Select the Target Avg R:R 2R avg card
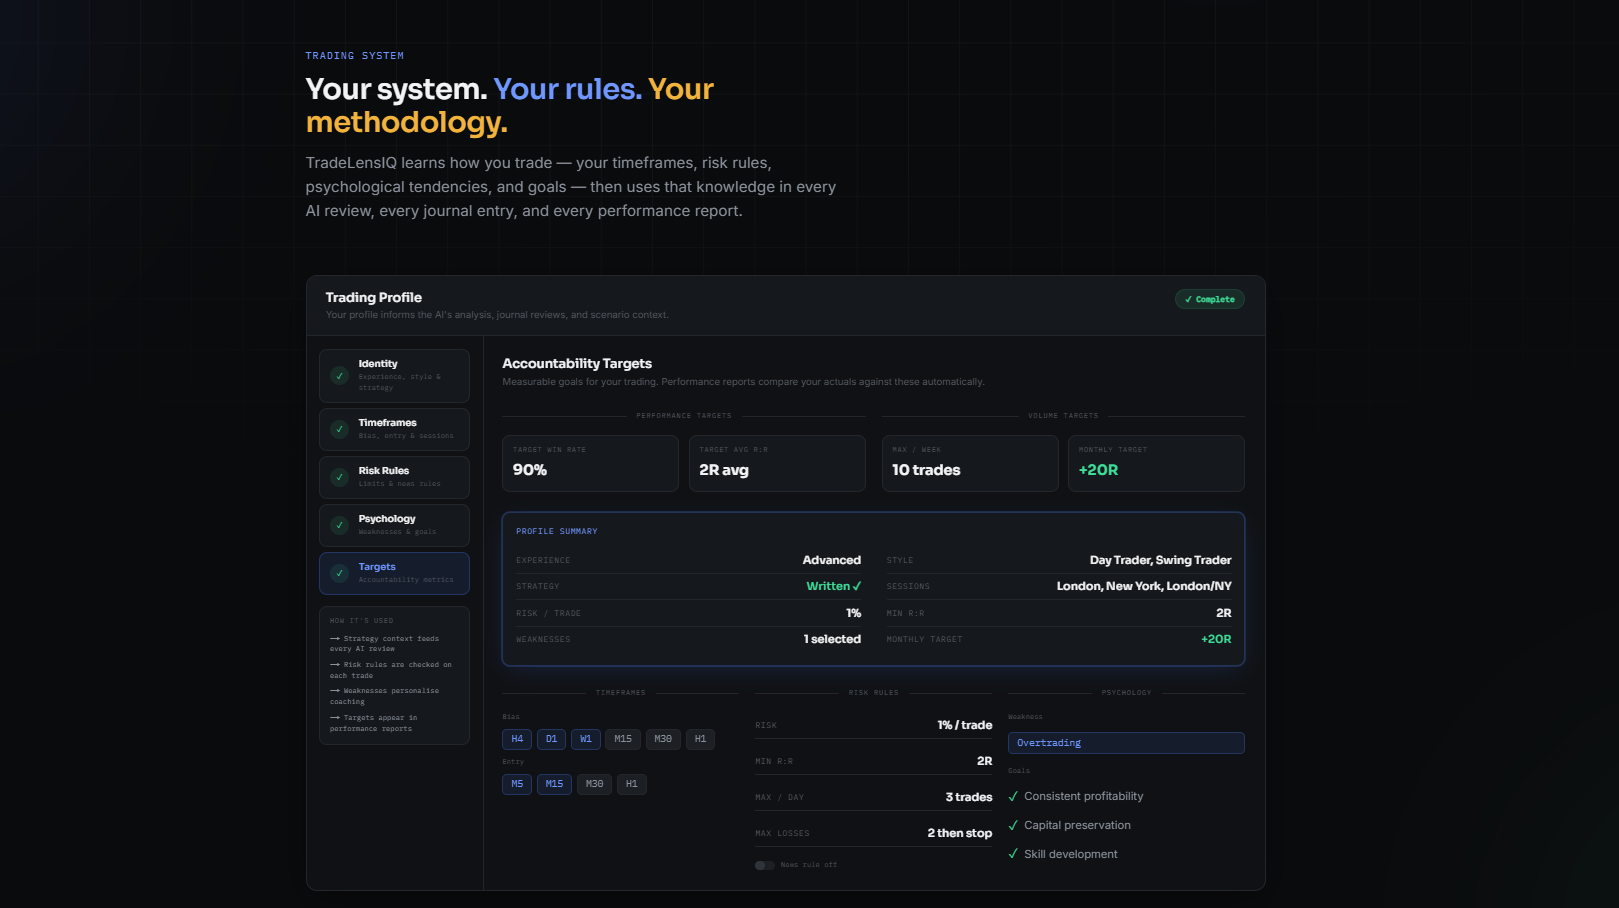This screenshot has height=908, width=1619. coord(777,463)
